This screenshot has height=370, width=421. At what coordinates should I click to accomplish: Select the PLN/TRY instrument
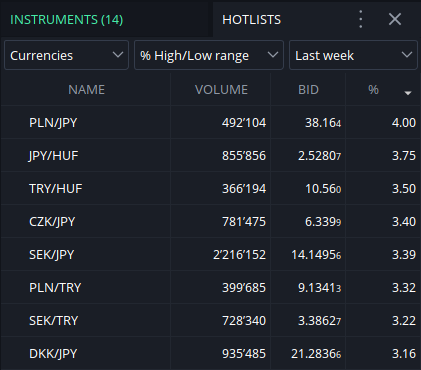click(55, 288)
